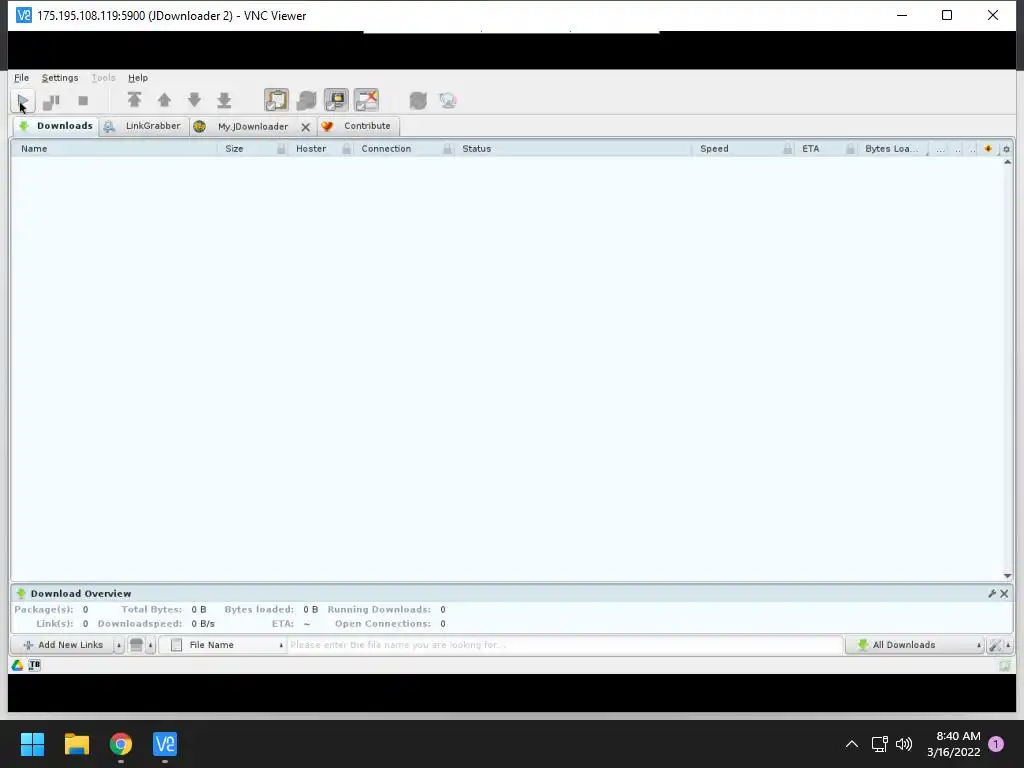Open the All Downloads filter dropdown
This screenshot has width=1024, height=768.
point(915,645)
